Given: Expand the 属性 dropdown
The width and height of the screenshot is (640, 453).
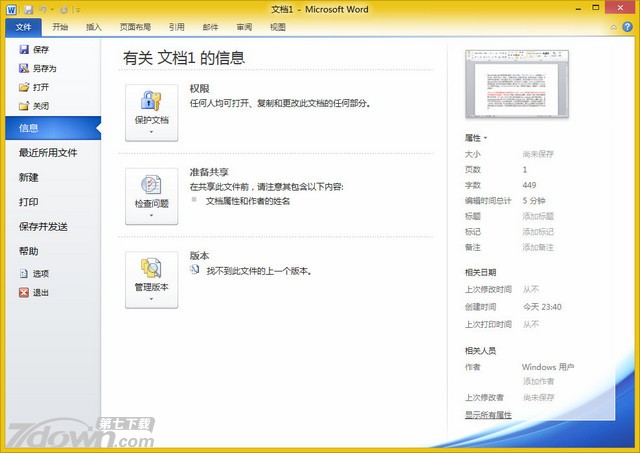Looking at the screenshot, I should (476, 138).
